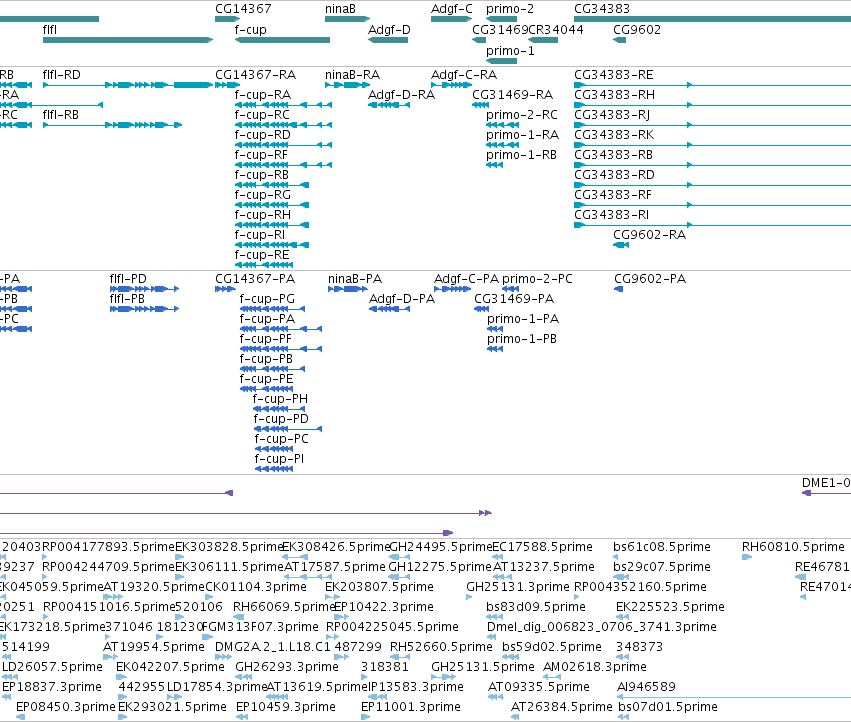Select transcript flfl-RD

128,85
